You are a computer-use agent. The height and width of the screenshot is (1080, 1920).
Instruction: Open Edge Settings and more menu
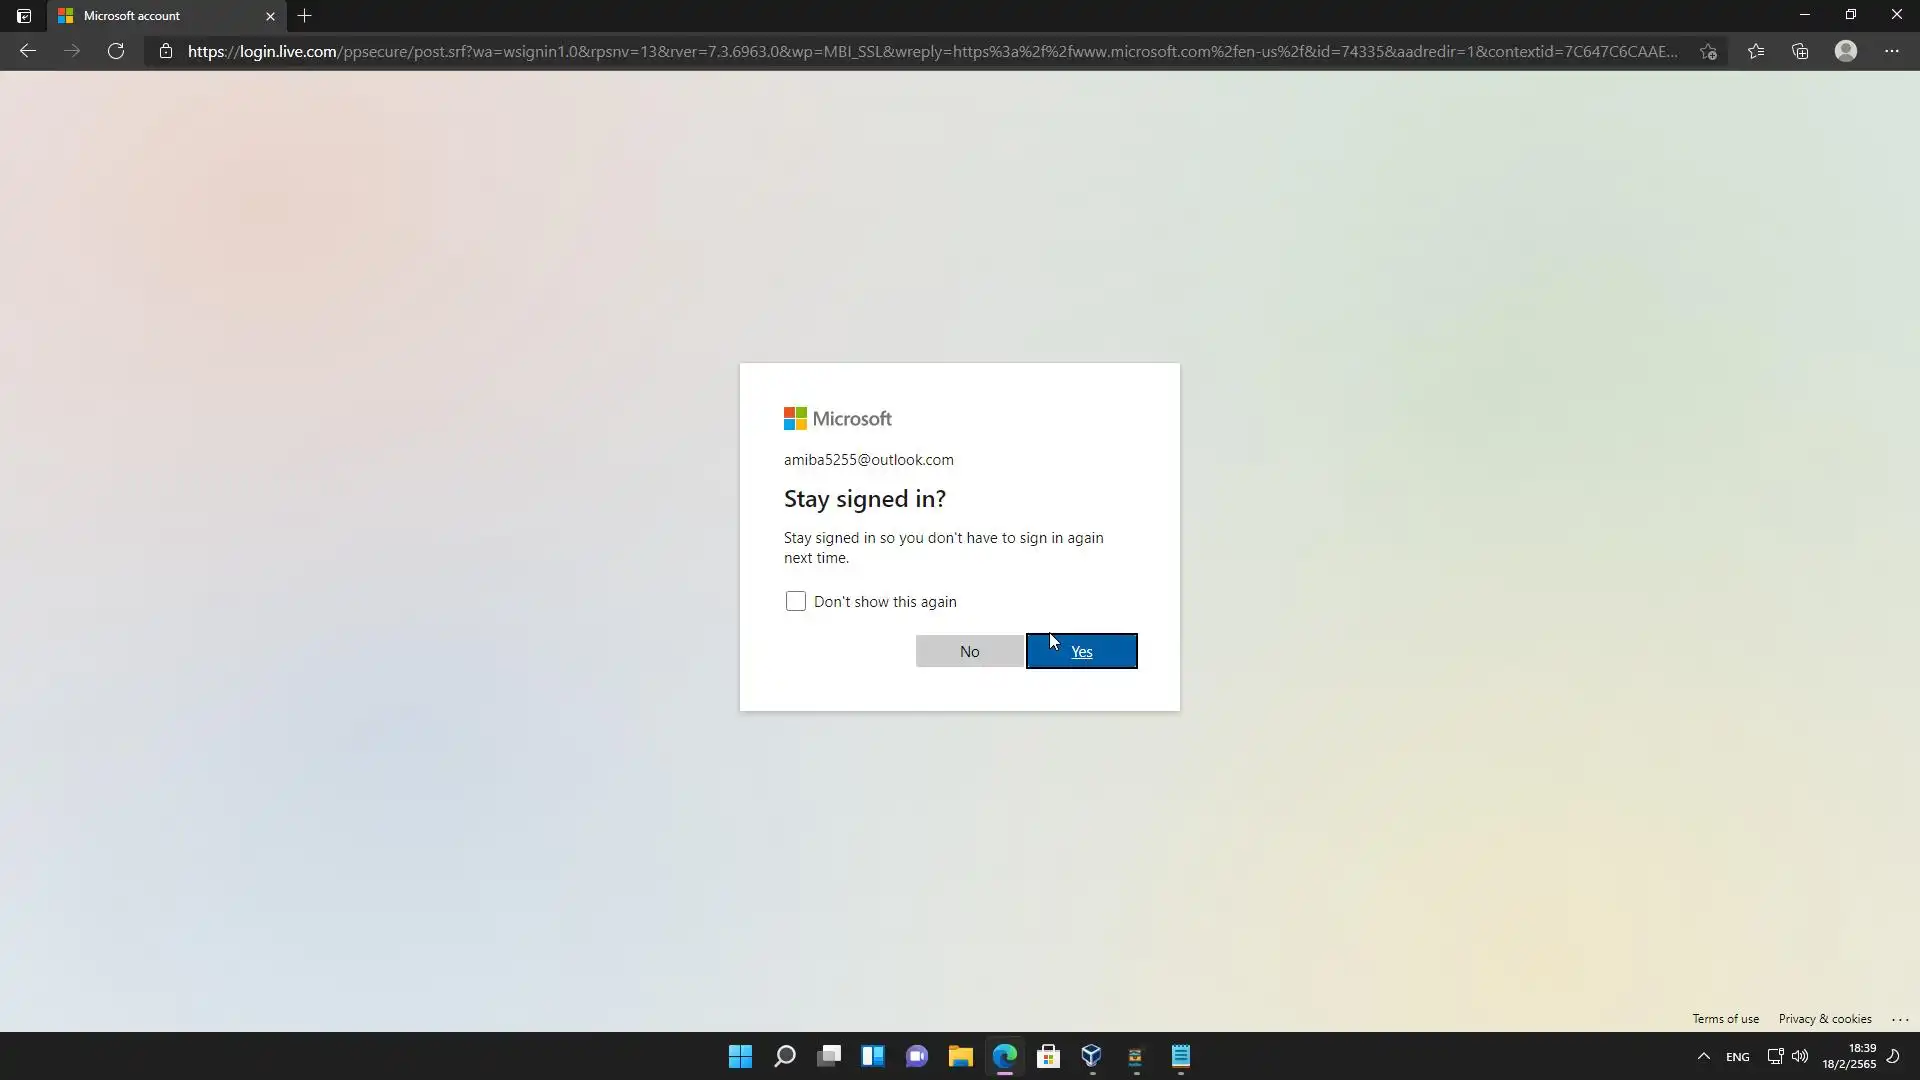point(1892,51)
